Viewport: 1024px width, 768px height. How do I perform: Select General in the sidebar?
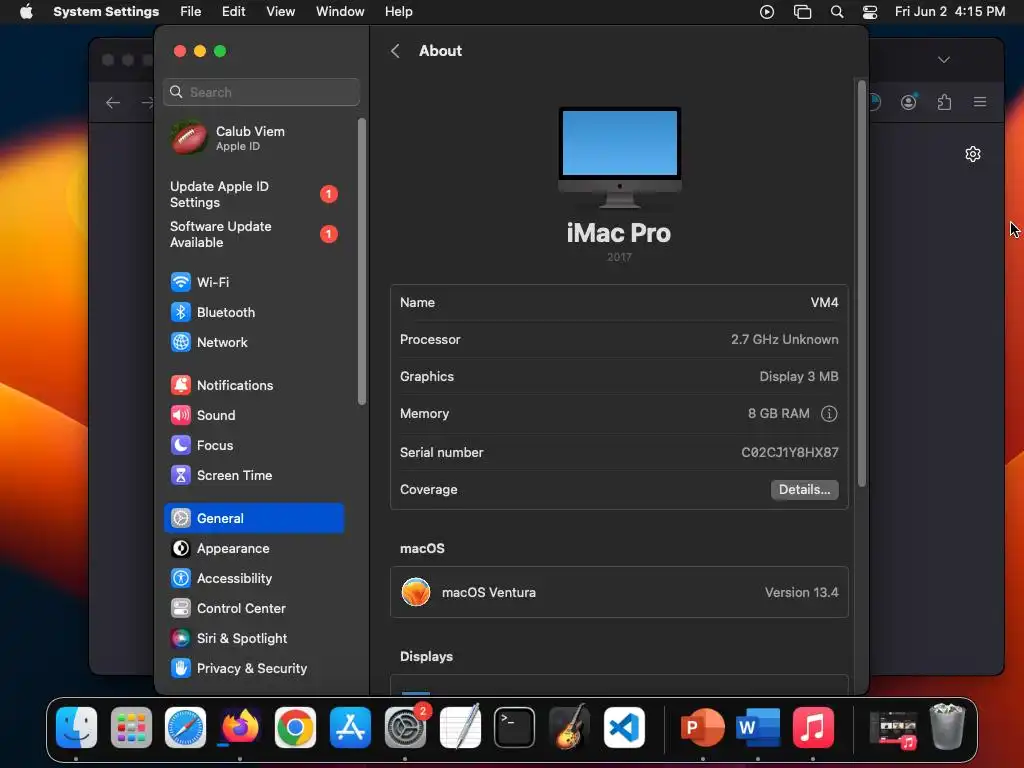coord(253,519)
